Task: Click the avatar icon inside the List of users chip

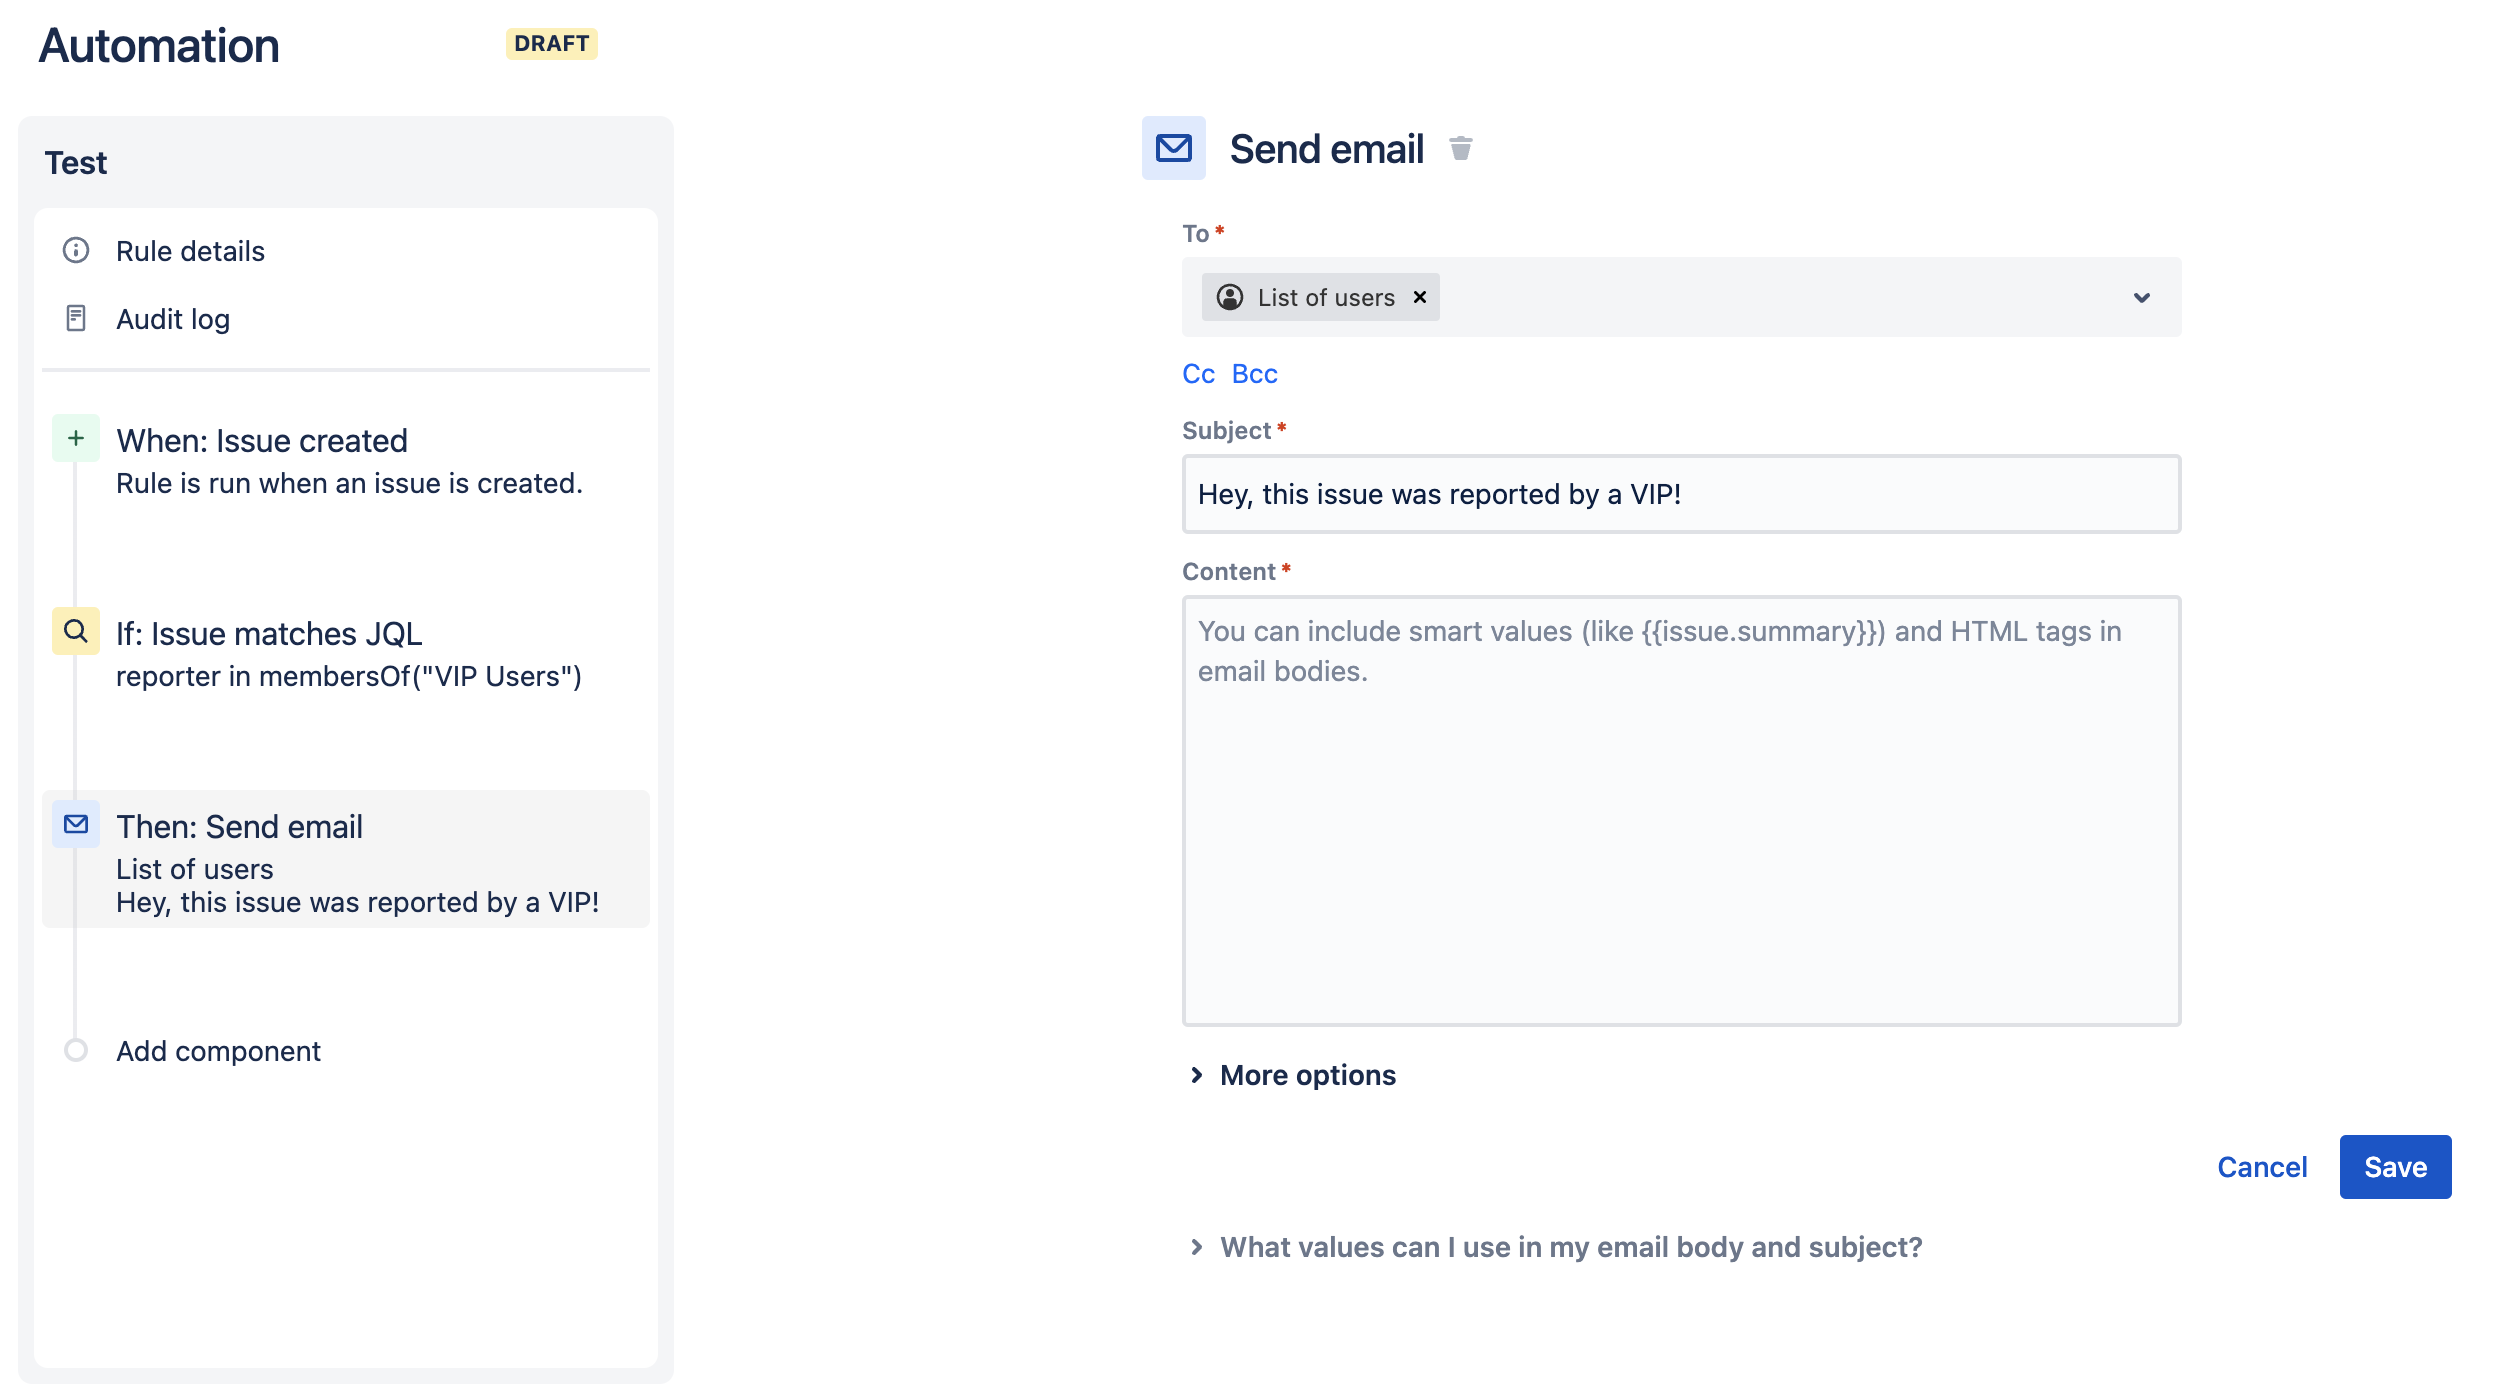Action: (1229, 297)
